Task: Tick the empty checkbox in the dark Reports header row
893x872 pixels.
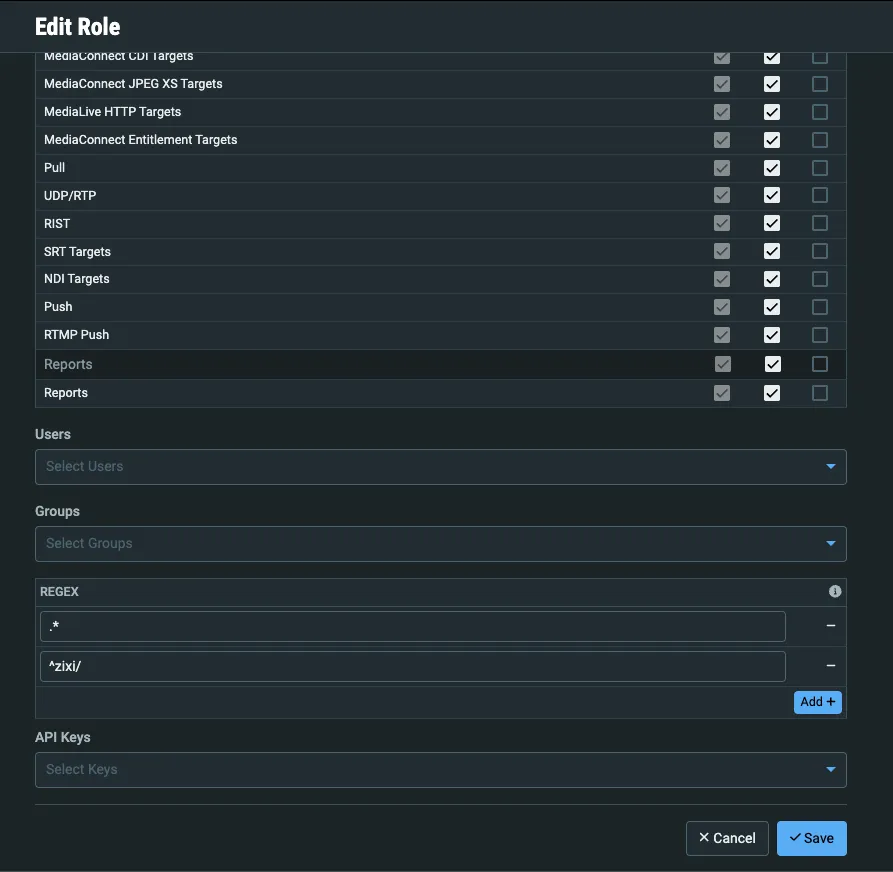Action: 820,364
